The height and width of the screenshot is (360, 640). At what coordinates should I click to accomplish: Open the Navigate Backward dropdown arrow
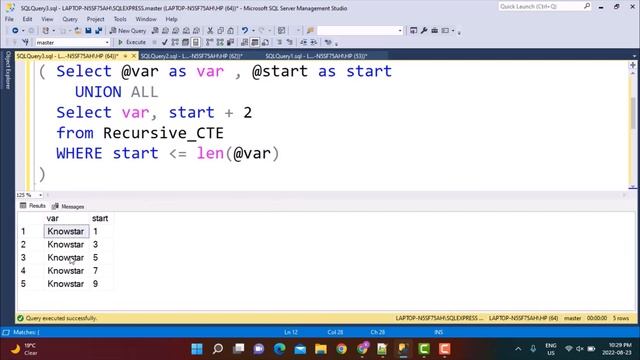coord(23,31)
